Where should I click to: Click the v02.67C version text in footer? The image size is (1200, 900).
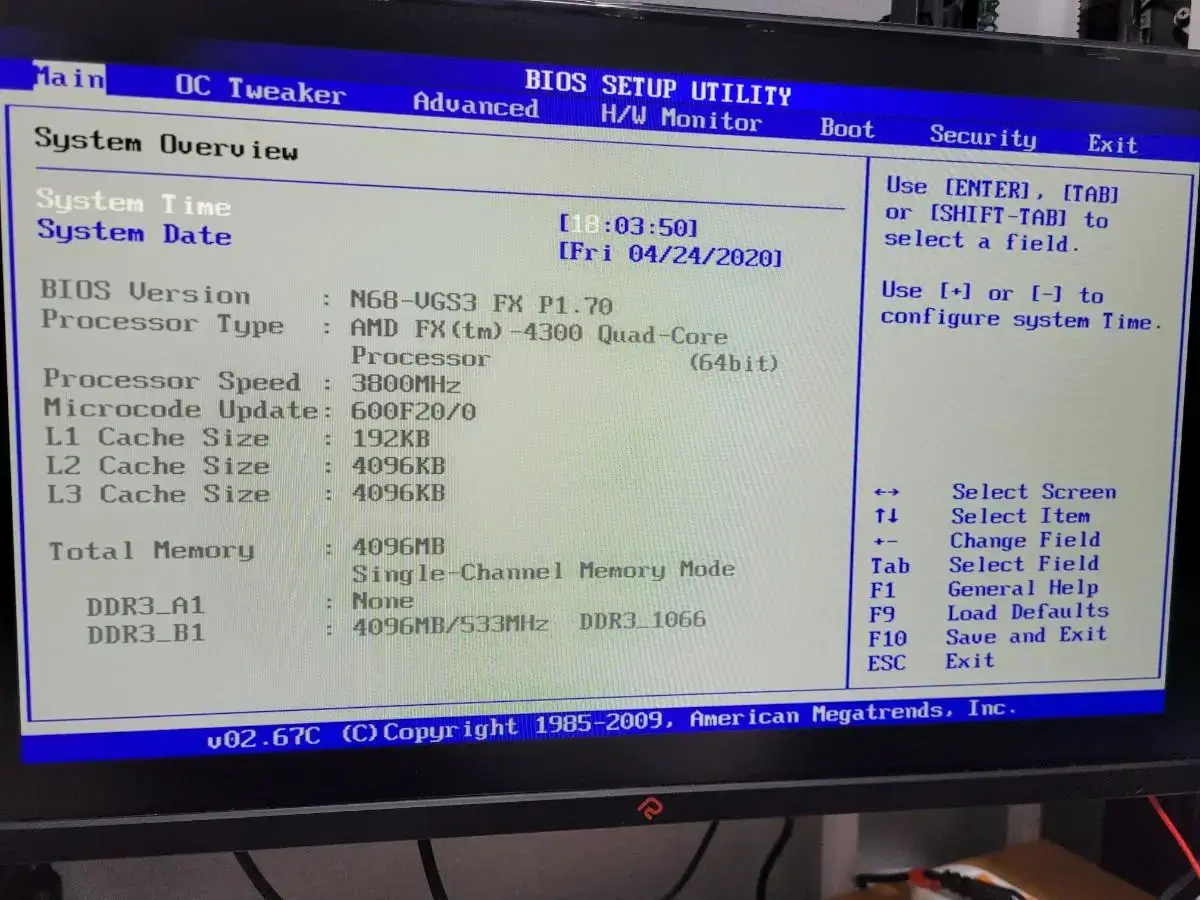(x=263, y=739)
